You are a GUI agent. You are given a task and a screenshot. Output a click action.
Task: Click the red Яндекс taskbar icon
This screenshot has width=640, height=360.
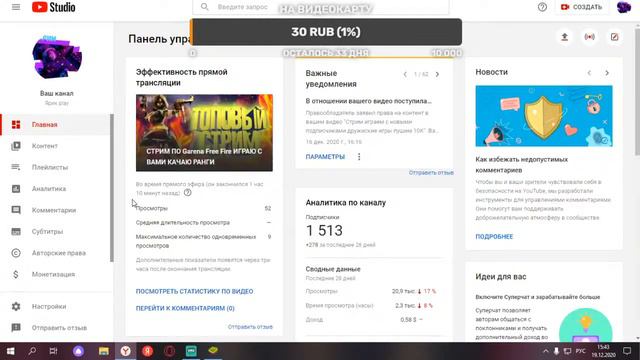pos(147,351)
